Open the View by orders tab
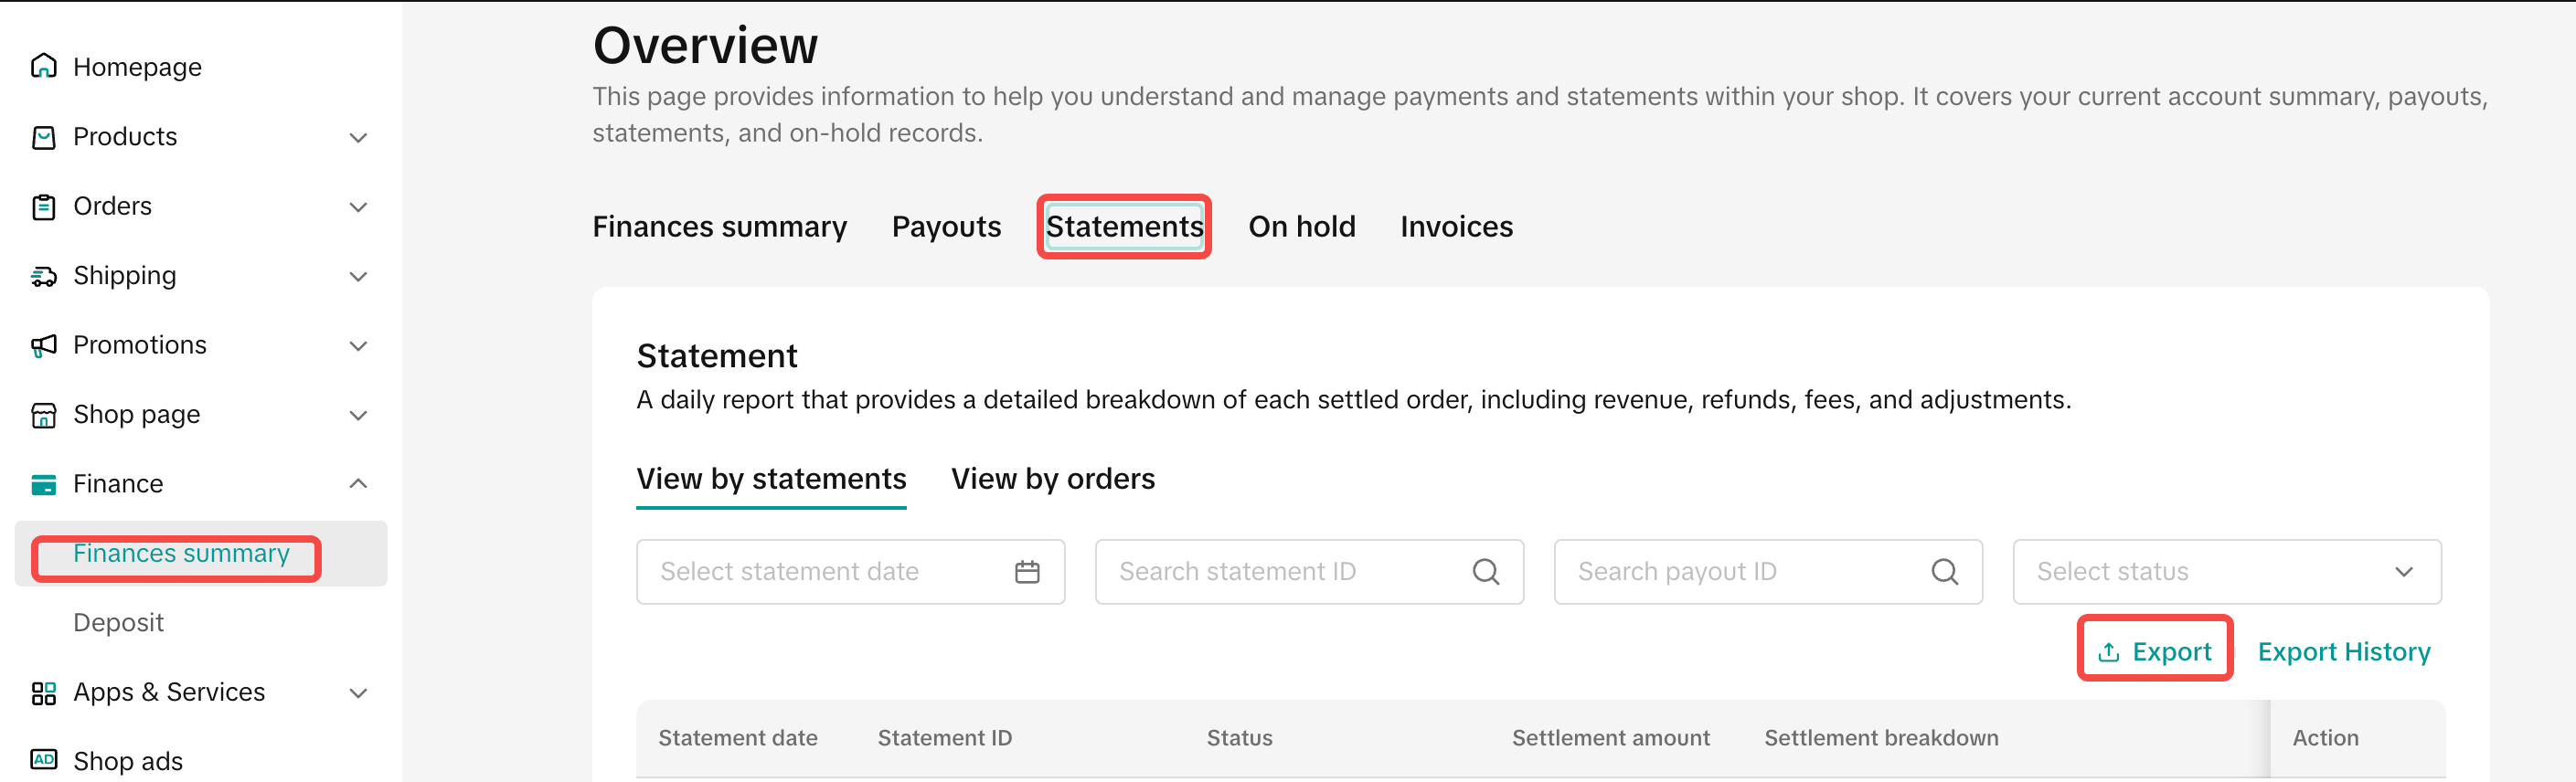 pyautogui.click(x=1052, y=479)
